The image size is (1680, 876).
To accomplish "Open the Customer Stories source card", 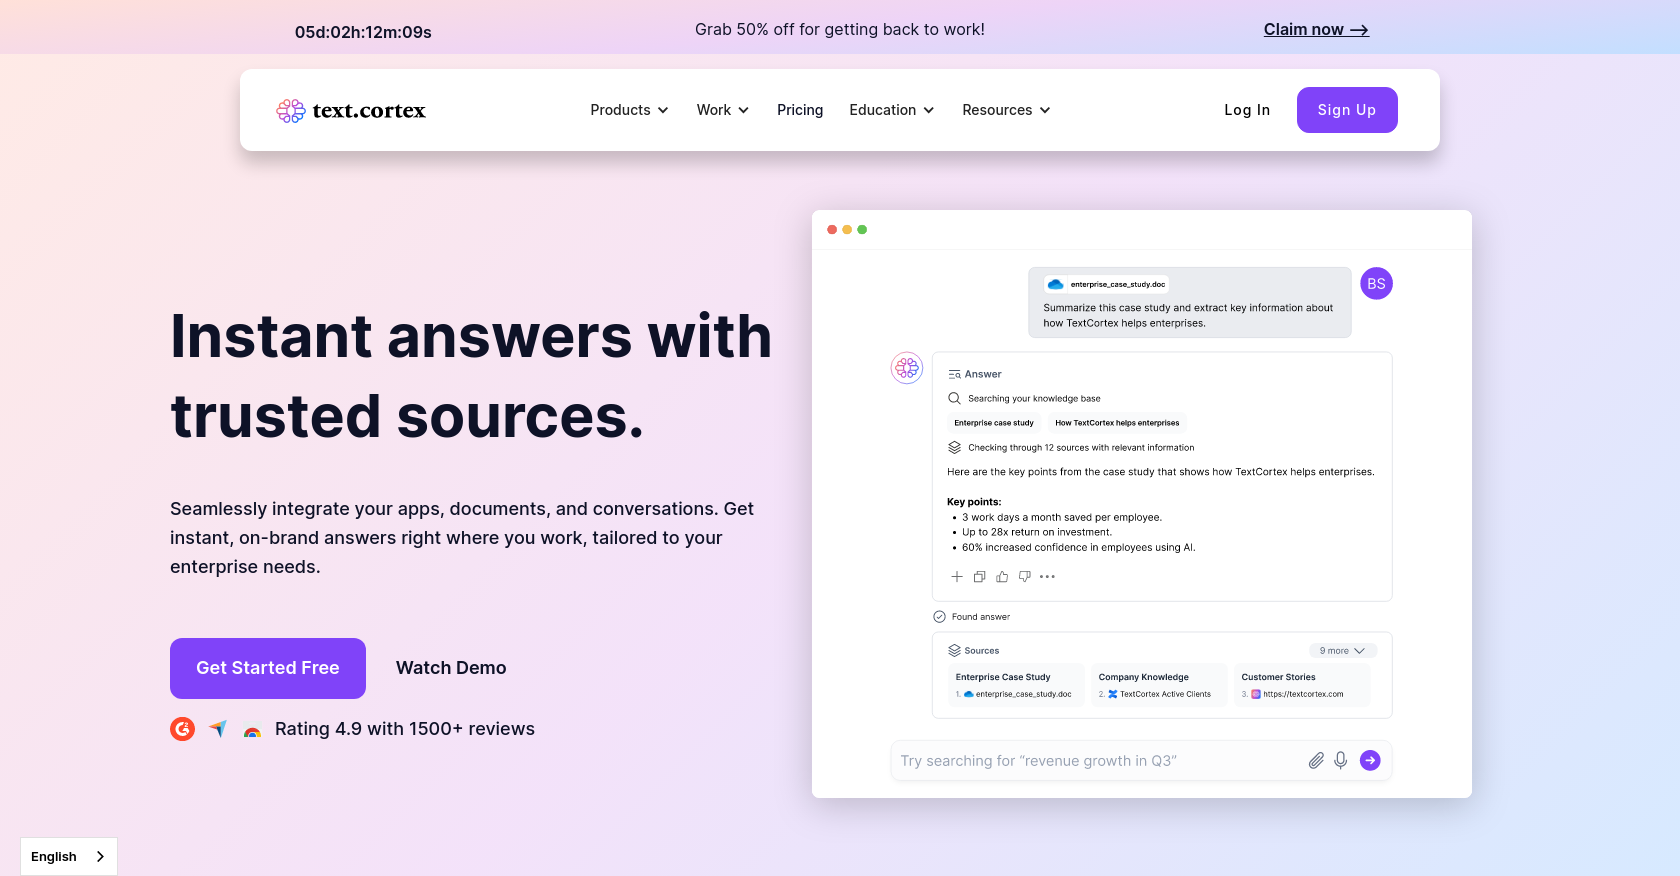I will pyautogui.click(x=1302, y=685).
